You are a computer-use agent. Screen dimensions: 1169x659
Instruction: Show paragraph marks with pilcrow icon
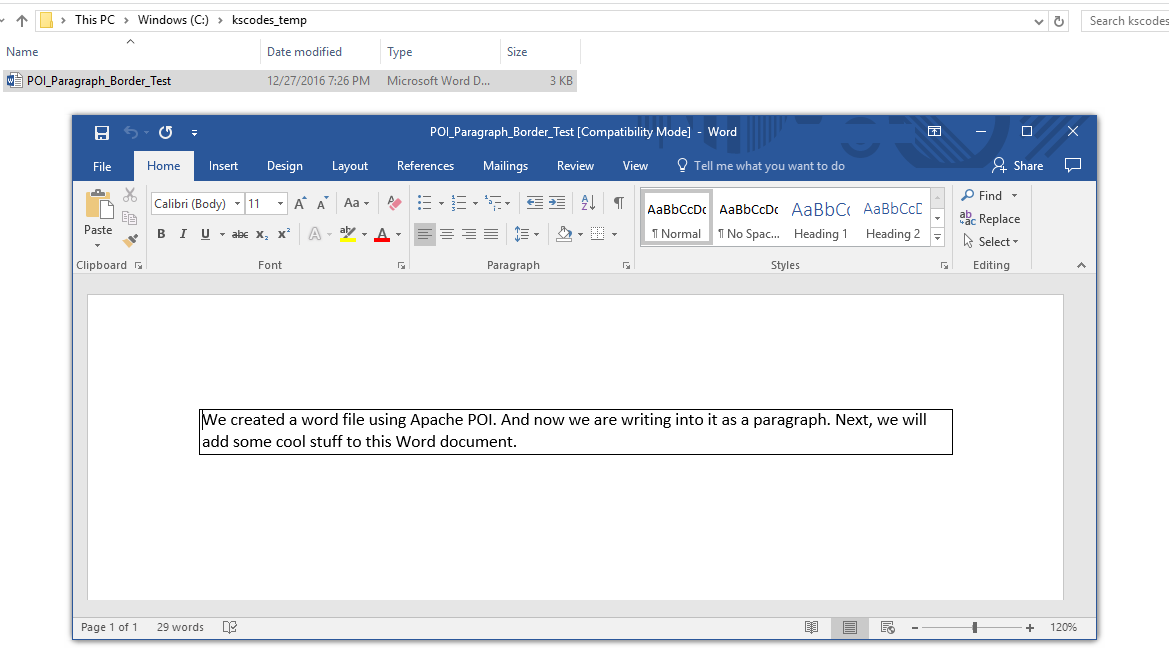point(619,203)
